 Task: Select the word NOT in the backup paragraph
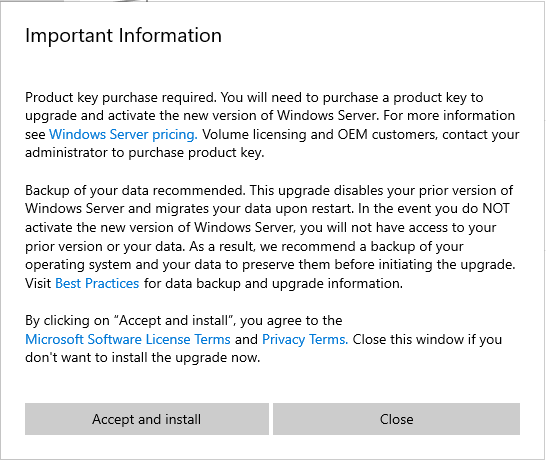(x=496, y=209)
